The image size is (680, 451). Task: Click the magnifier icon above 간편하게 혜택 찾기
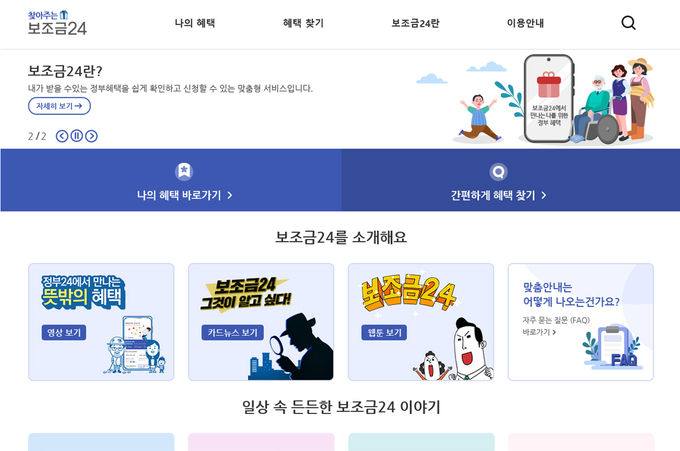tap(498, 172)
